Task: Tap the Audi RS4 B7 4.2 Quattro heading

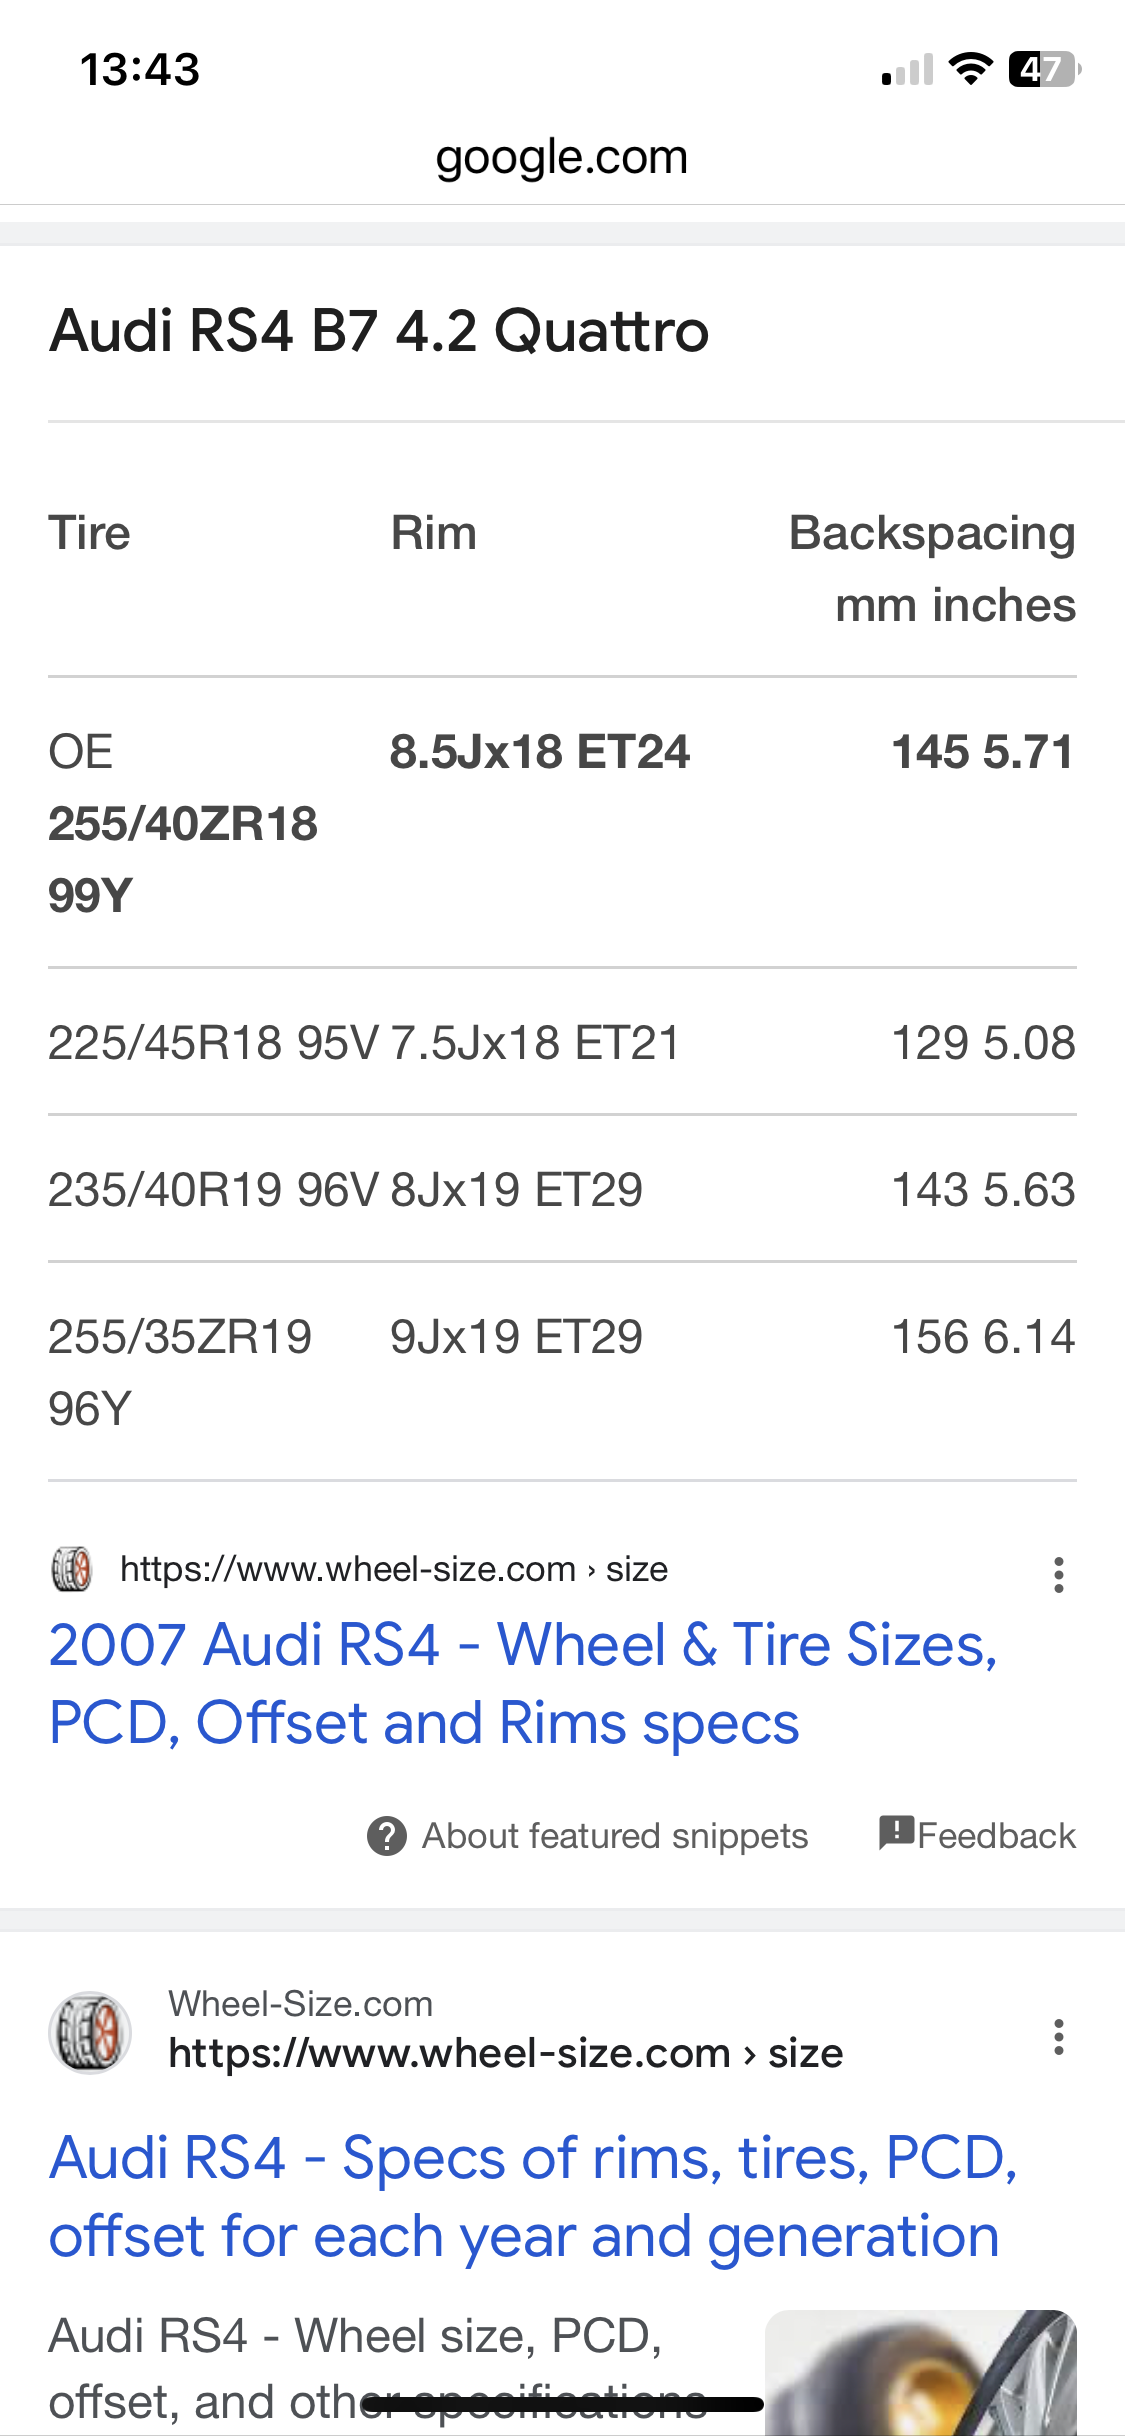Action: [380, 331]
